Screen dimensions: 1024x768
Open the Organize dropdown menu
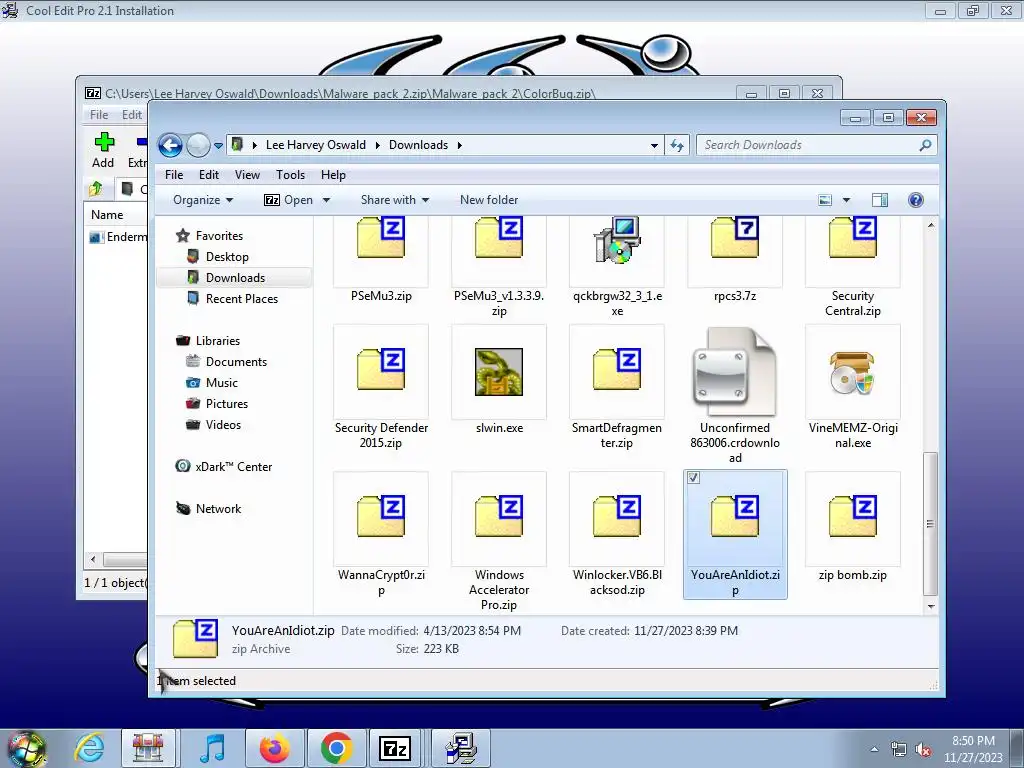(x=202, y=200)
